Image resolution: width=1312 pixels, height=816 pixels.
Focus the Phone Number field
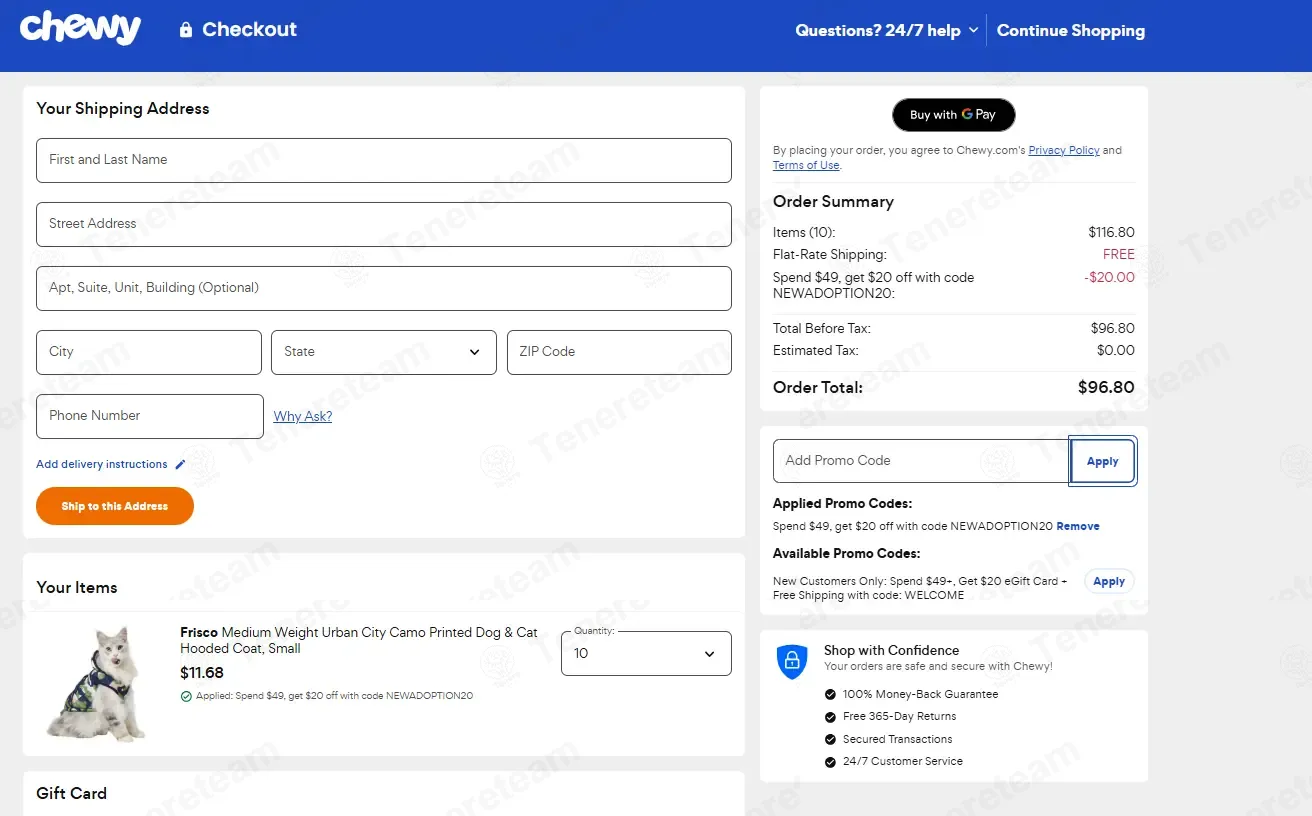[150, 416]
